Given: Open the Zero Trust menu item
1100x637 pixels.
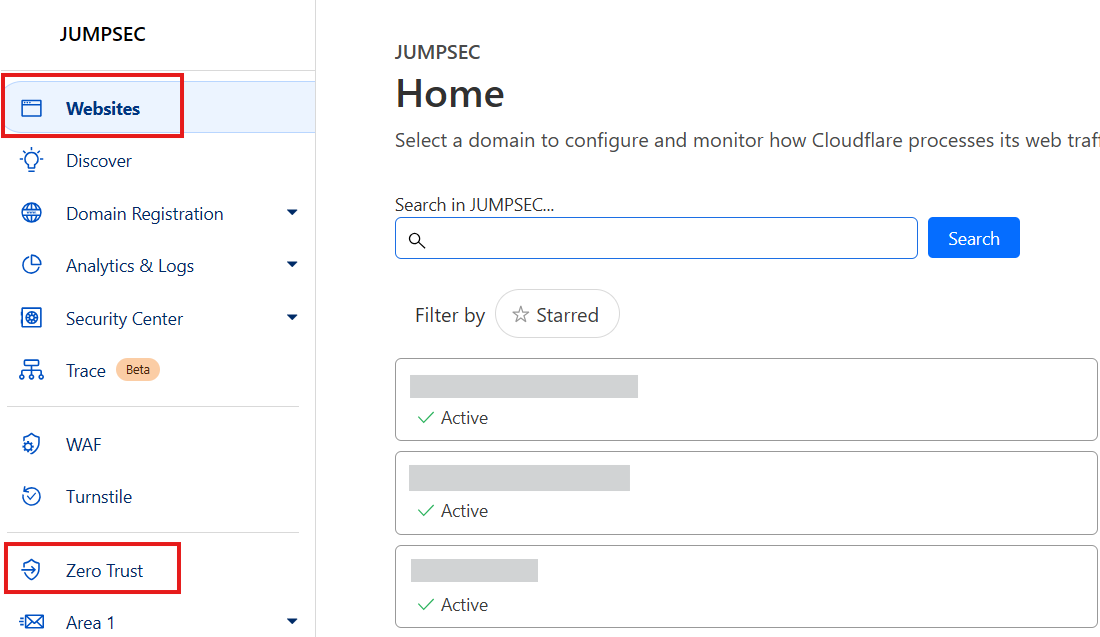Looking at the screenshot, I should pos(104,571).
